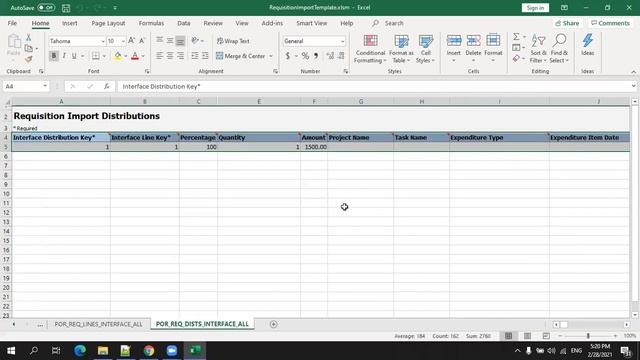Click the Clear eraser icon
Screen dimensions: 640x360
[x=516, y=59]
